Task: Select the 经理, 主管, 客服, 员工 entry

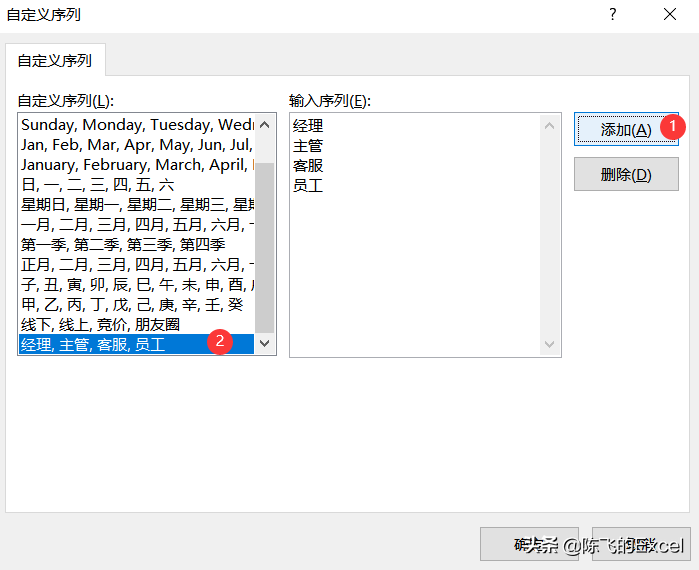Action: coord(136,344)
